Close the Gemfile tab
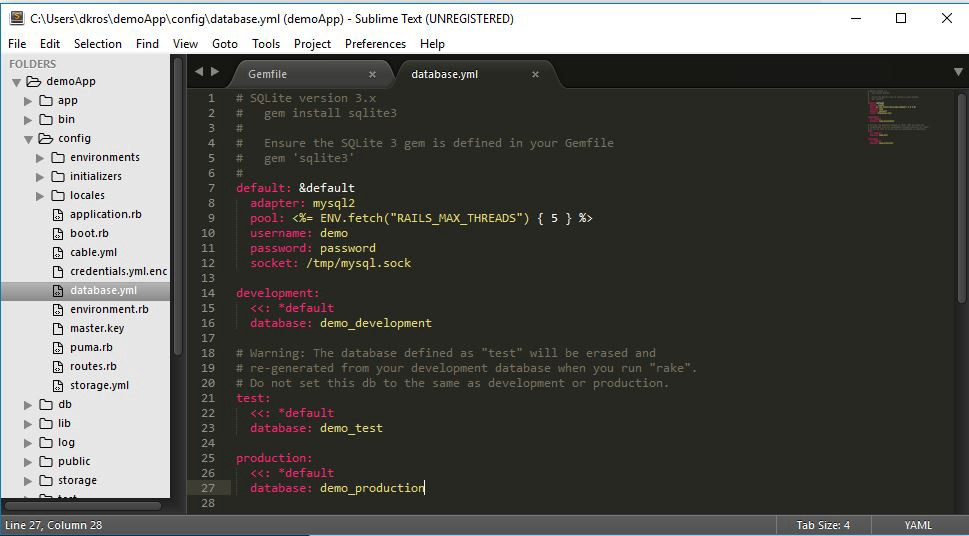Image resolution: width=969 pixels, height=536 pixels. (x=372, y=74)
